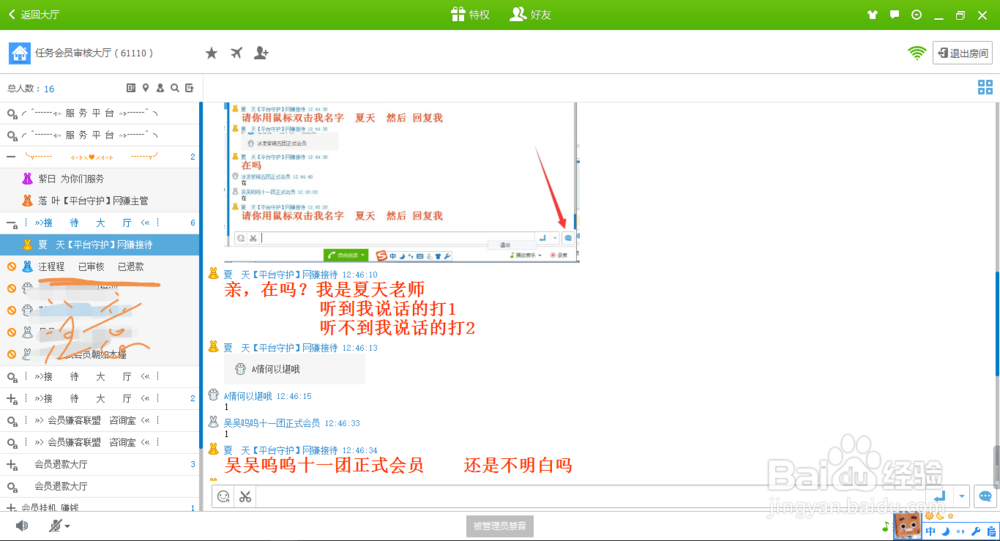Select user 紫日 为你们服务
Viewport: 1000px width, 541px height.
pos(99,179)
